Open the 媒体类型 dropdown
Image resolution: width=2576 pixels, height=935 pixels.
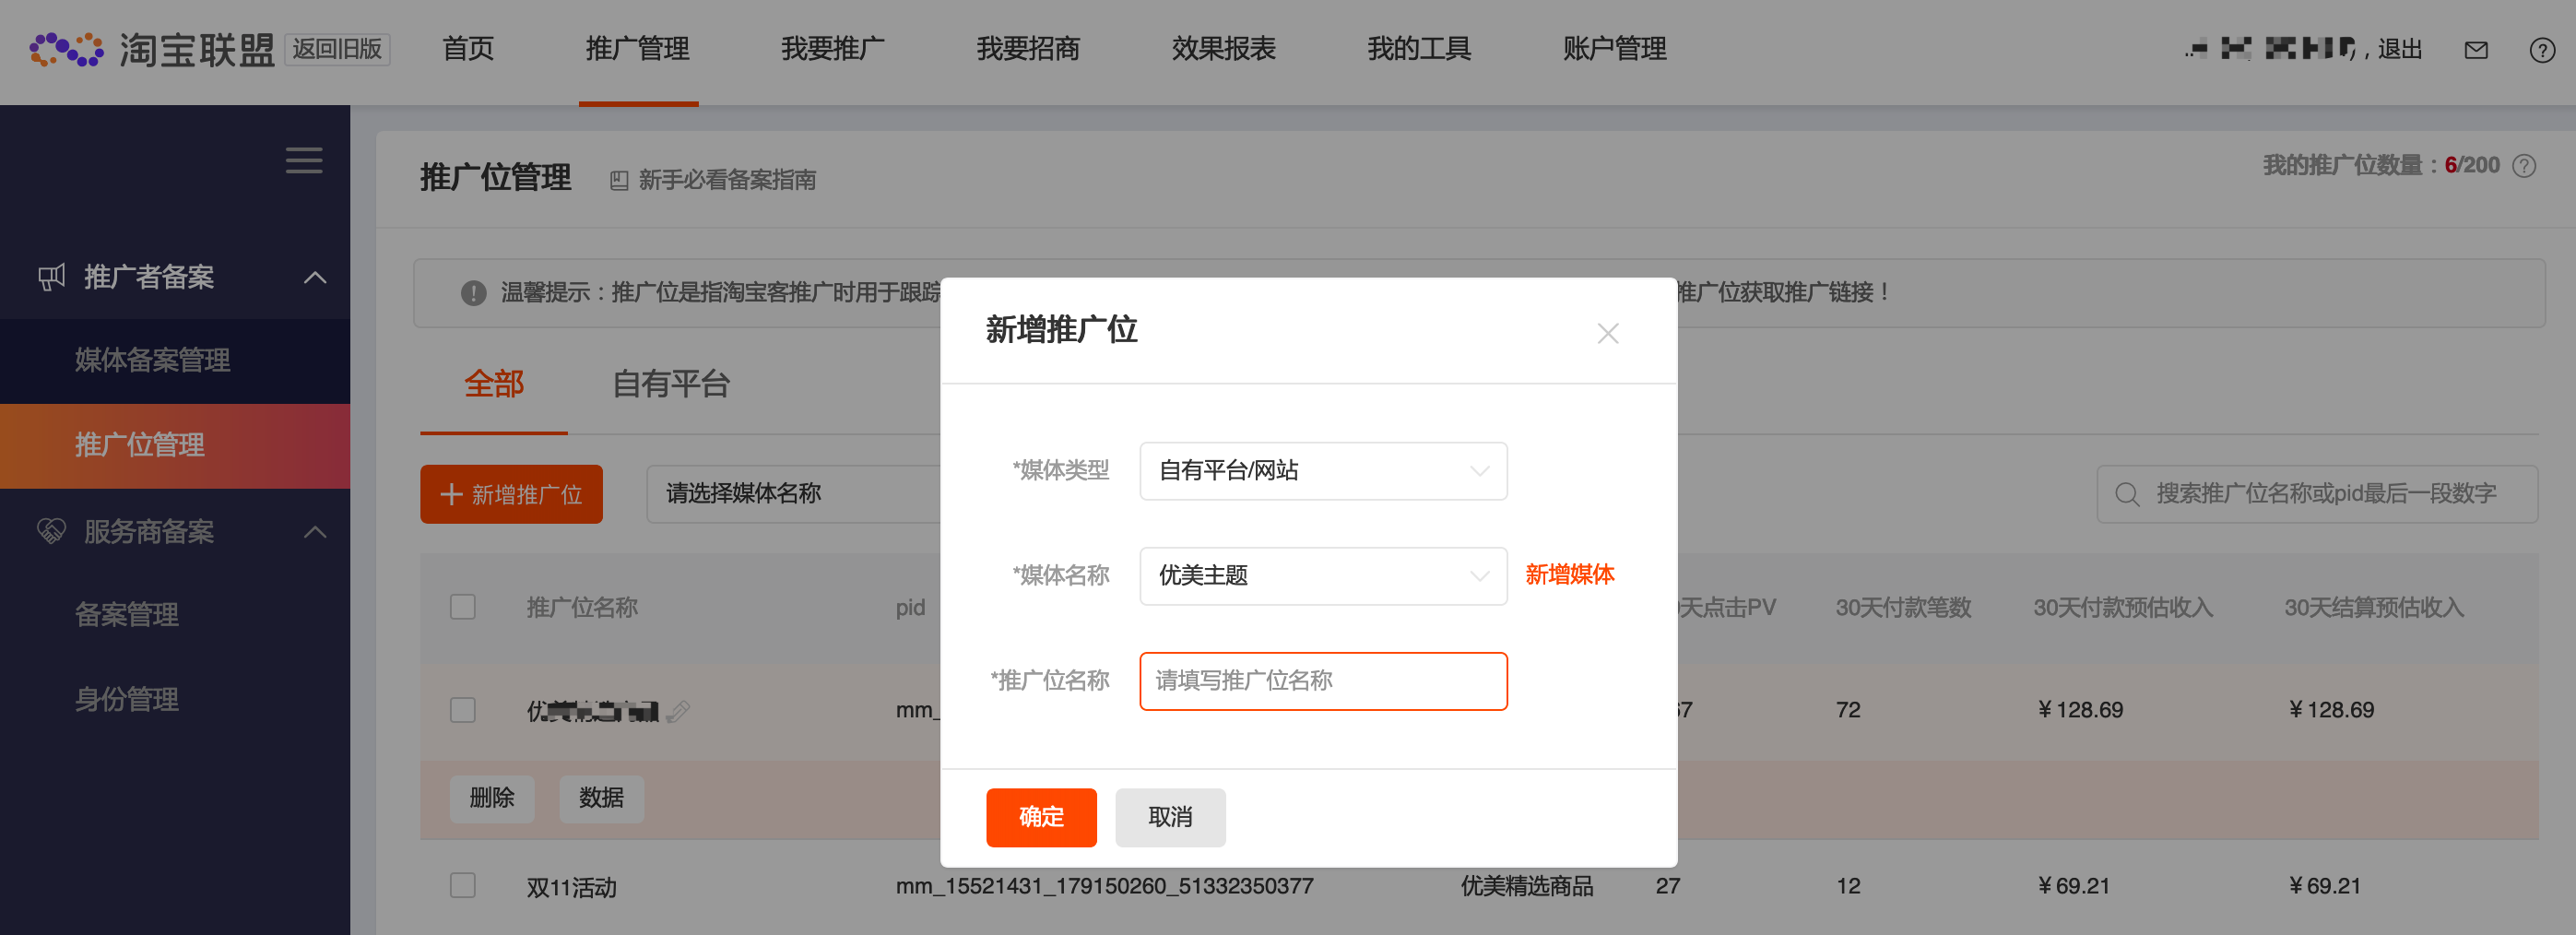pyautogui.click(x=1323, y=471)
